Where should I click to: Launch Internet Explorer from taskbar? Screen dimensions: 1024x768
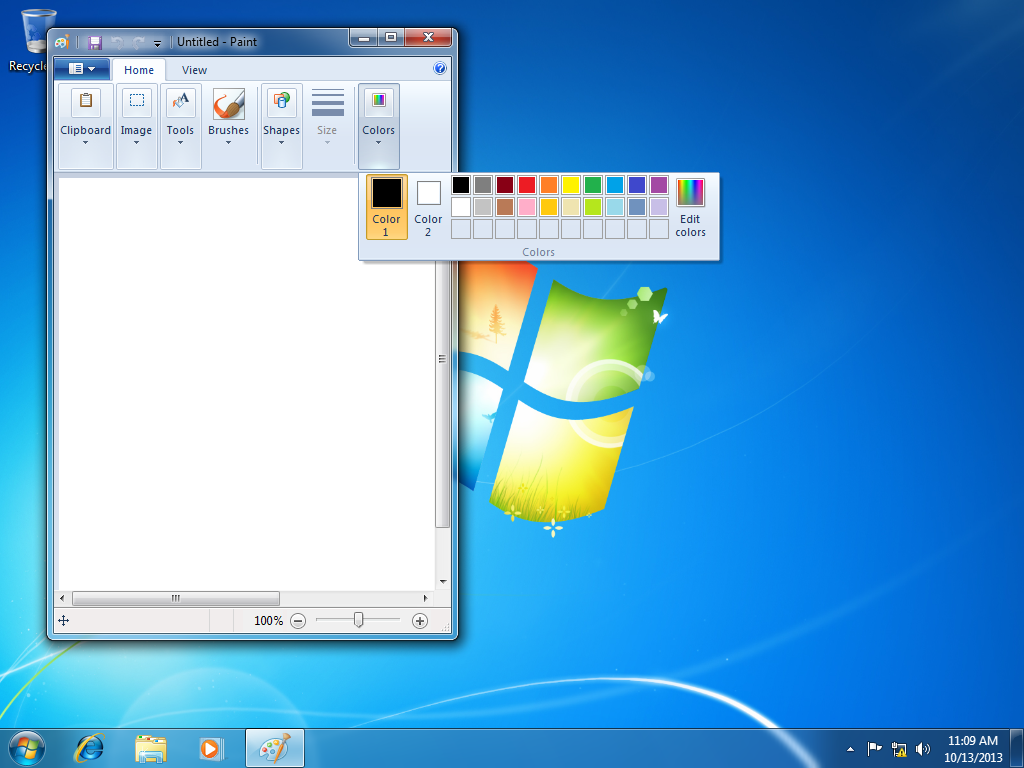(89, 748)
